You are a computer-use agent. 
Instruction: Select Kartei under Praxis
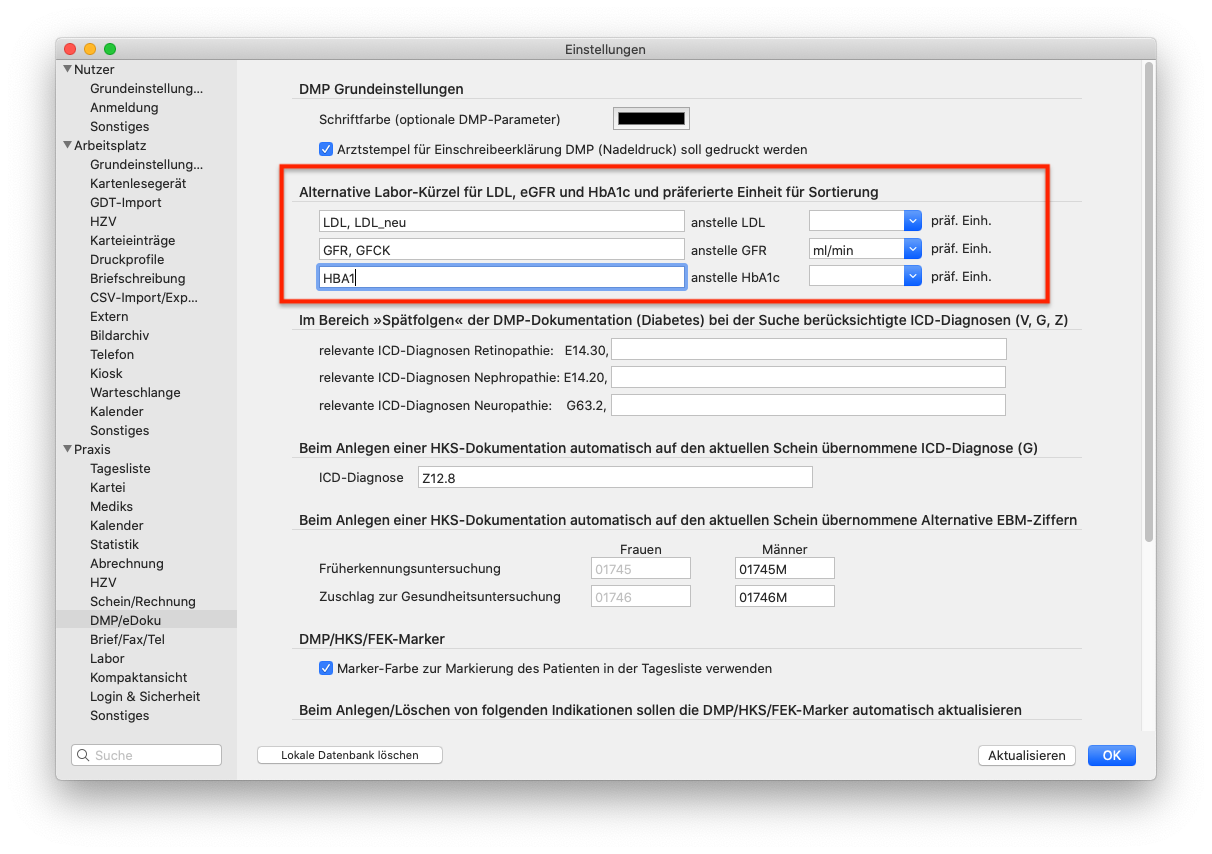pos(108,488)
